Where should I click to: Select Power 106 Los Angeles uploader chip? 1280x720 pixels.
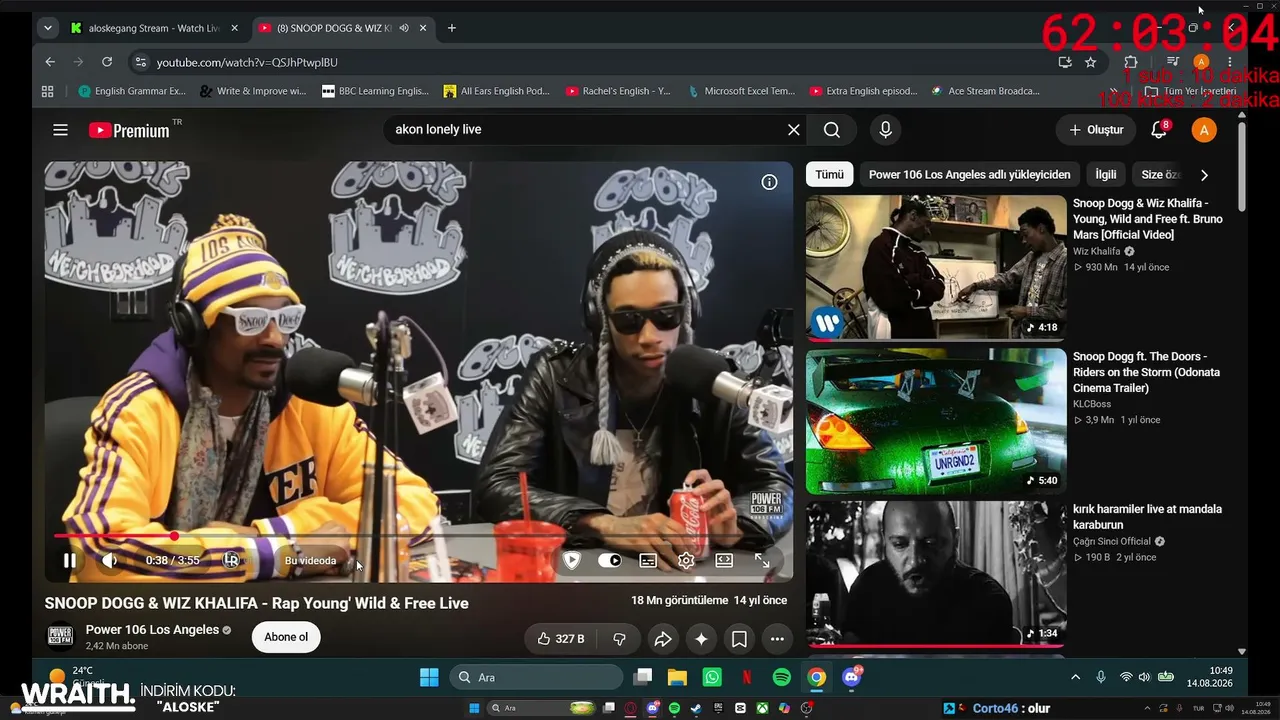point(970,174)
